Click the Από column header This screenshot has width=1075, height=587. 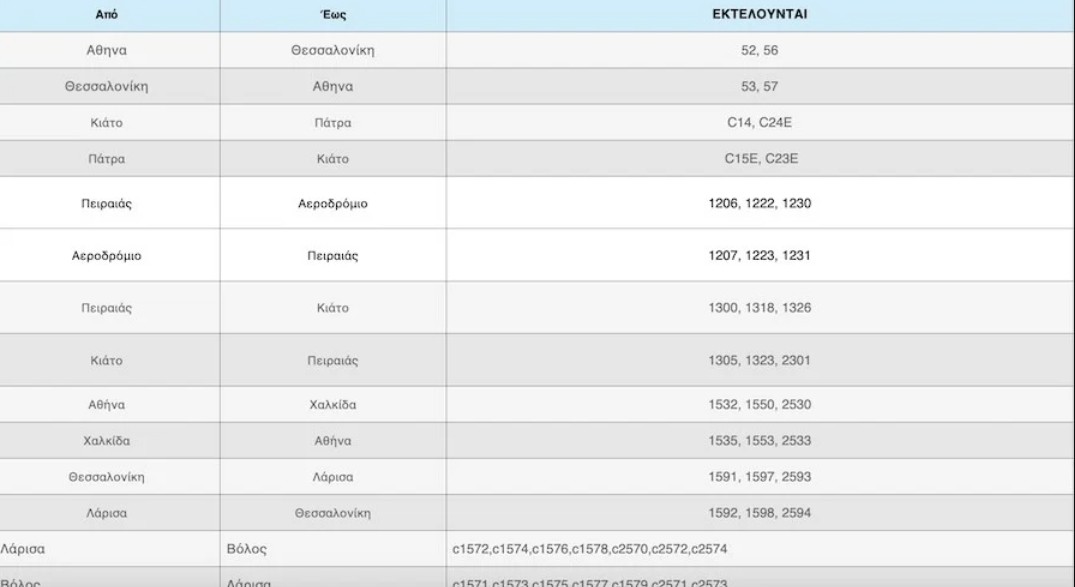[x=106, y=14]
